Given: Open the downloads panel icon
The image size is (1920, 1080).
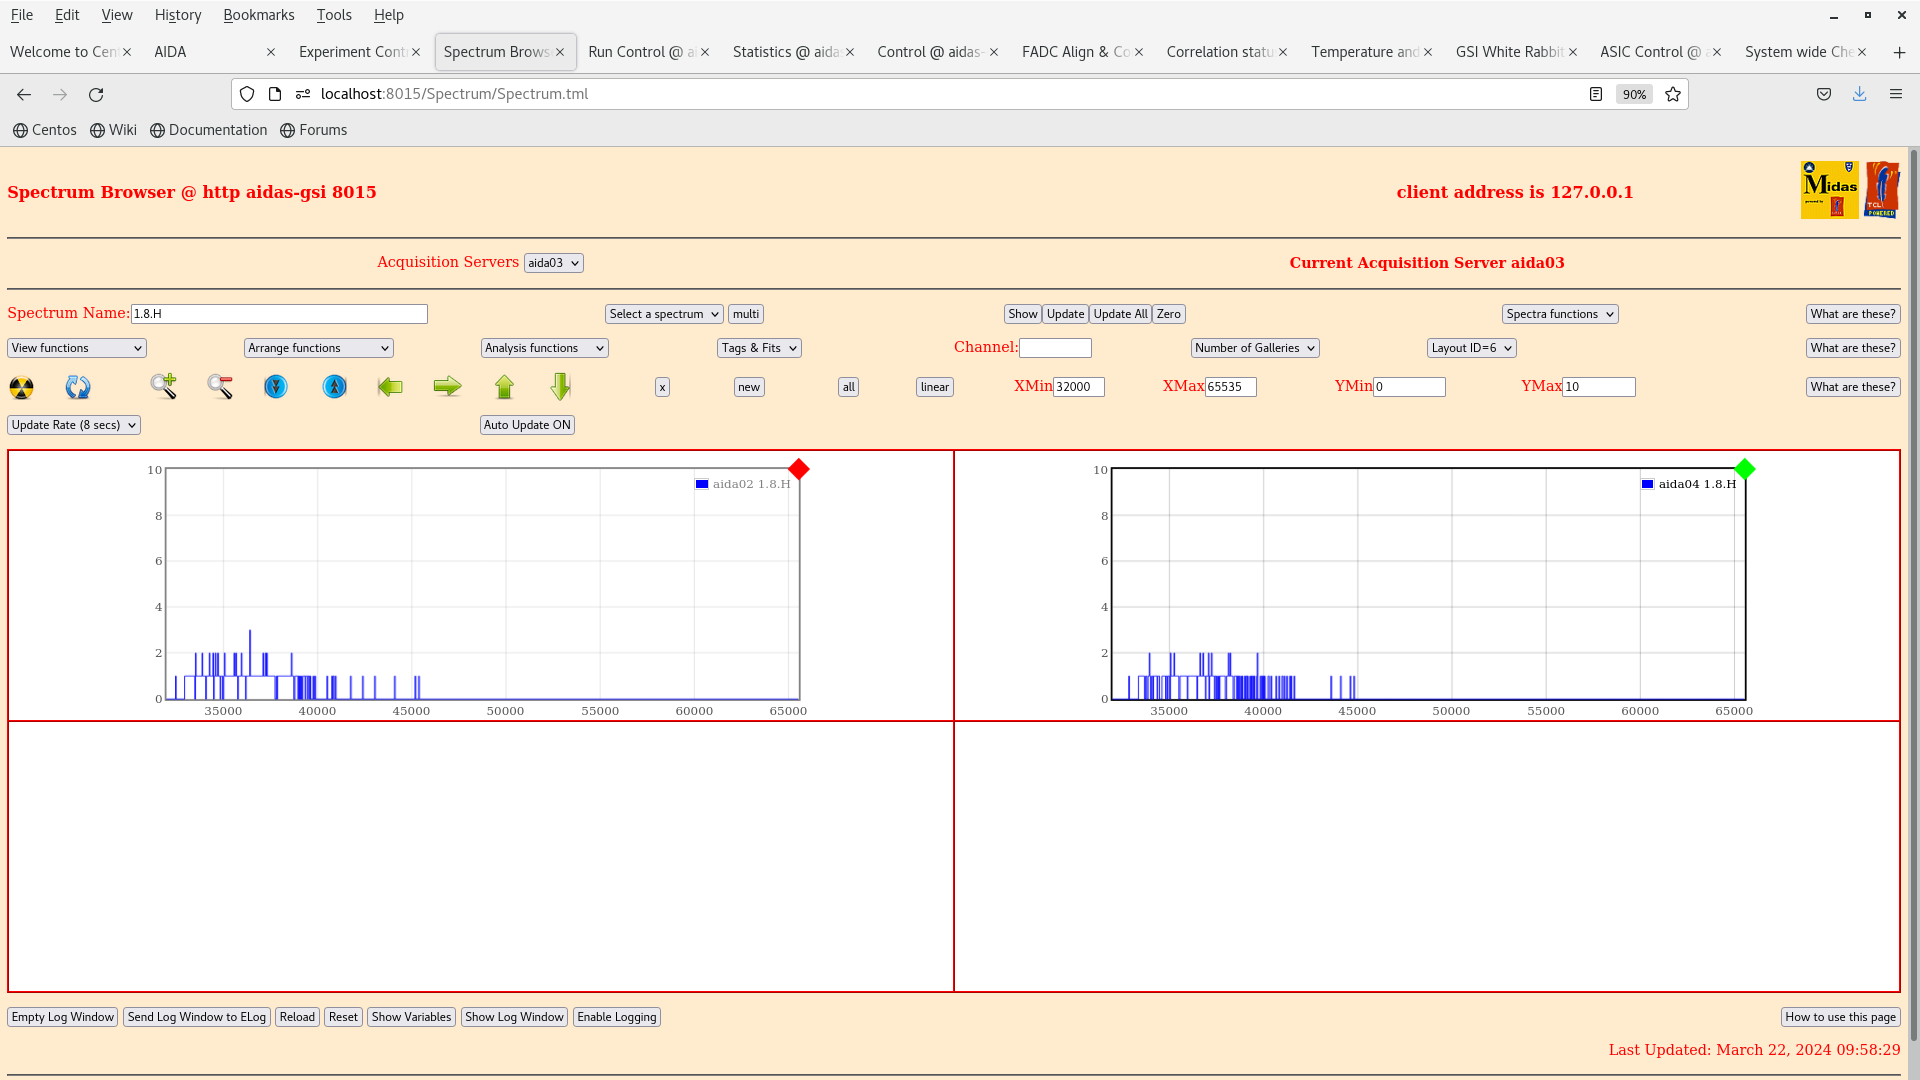Looking at the screenshot, I should click(x=1859, y=94).
